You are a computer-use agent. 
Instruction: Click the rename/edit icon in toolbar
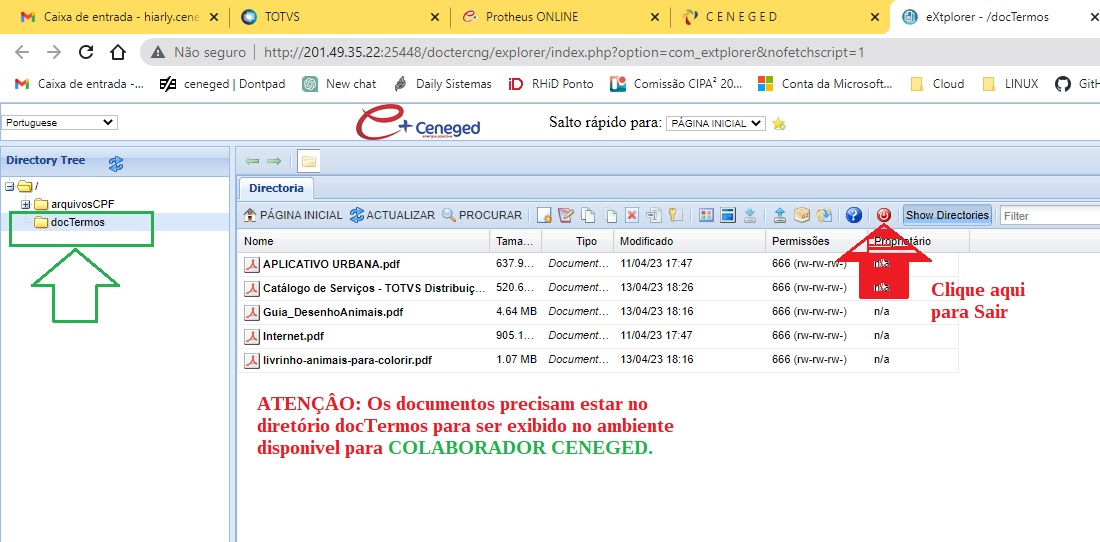click(566, 215)
